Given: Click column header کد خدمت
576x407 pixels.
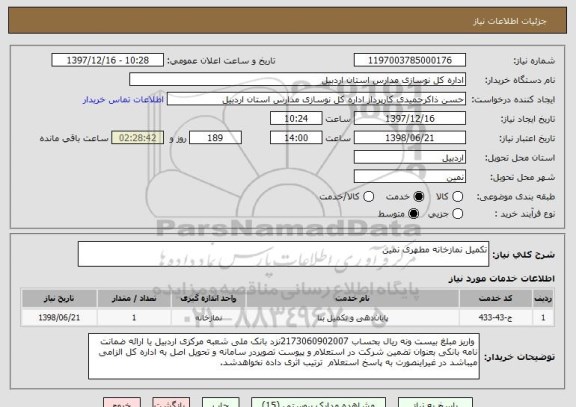Looking at the screenshot, I should click(x=495, y=298).
